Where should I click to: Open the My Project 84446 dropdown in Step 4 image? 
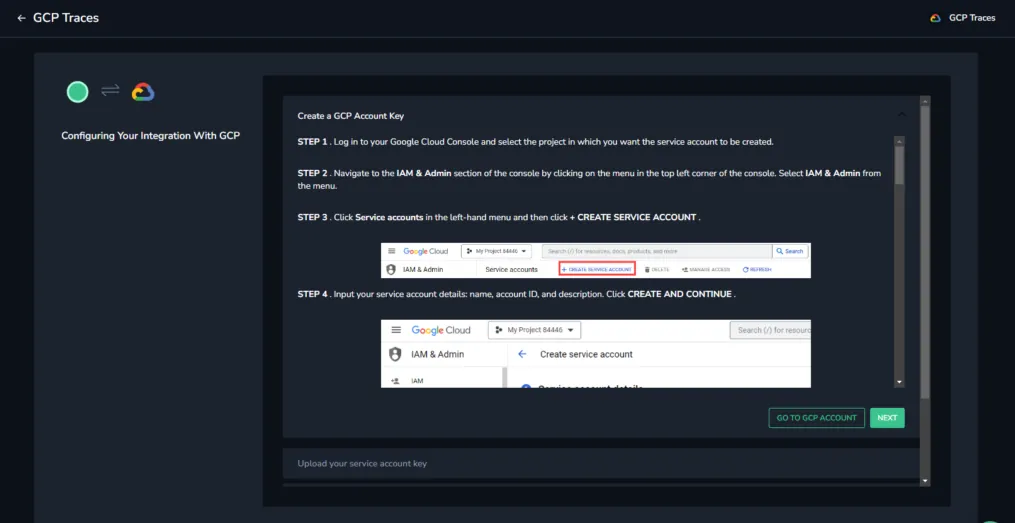pos(535,330)
